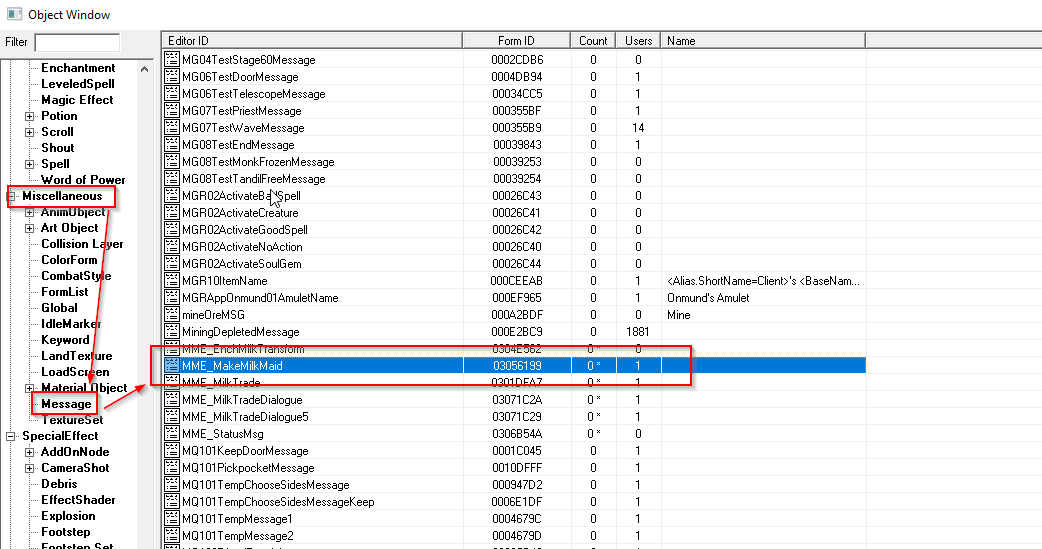
Task: Sort list by Name column
Action: [x=763, y=41]
